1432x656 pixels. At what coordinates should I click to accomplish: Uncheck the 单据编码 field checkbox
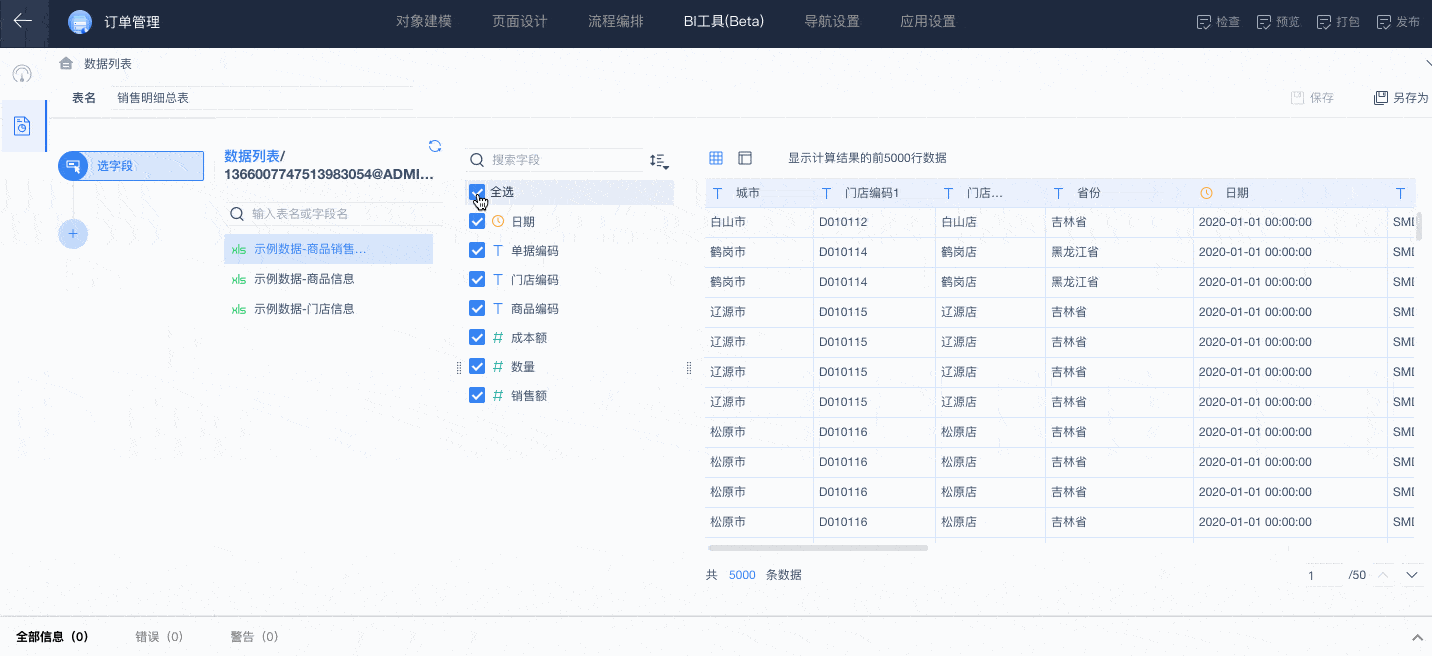pos(477,250)
